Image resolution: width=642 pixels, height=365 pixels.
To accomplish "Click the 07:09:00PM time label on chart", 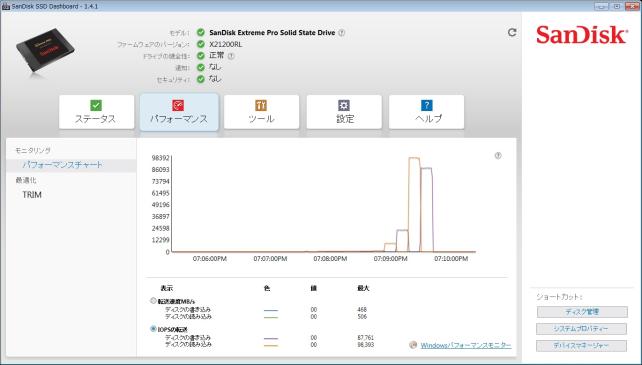I will 391,259.
